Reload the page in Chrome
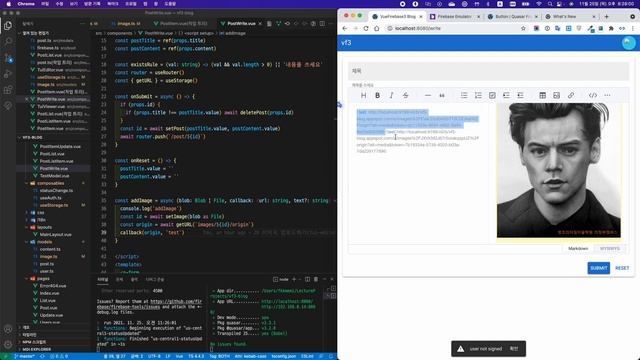 tap(366, 29)
